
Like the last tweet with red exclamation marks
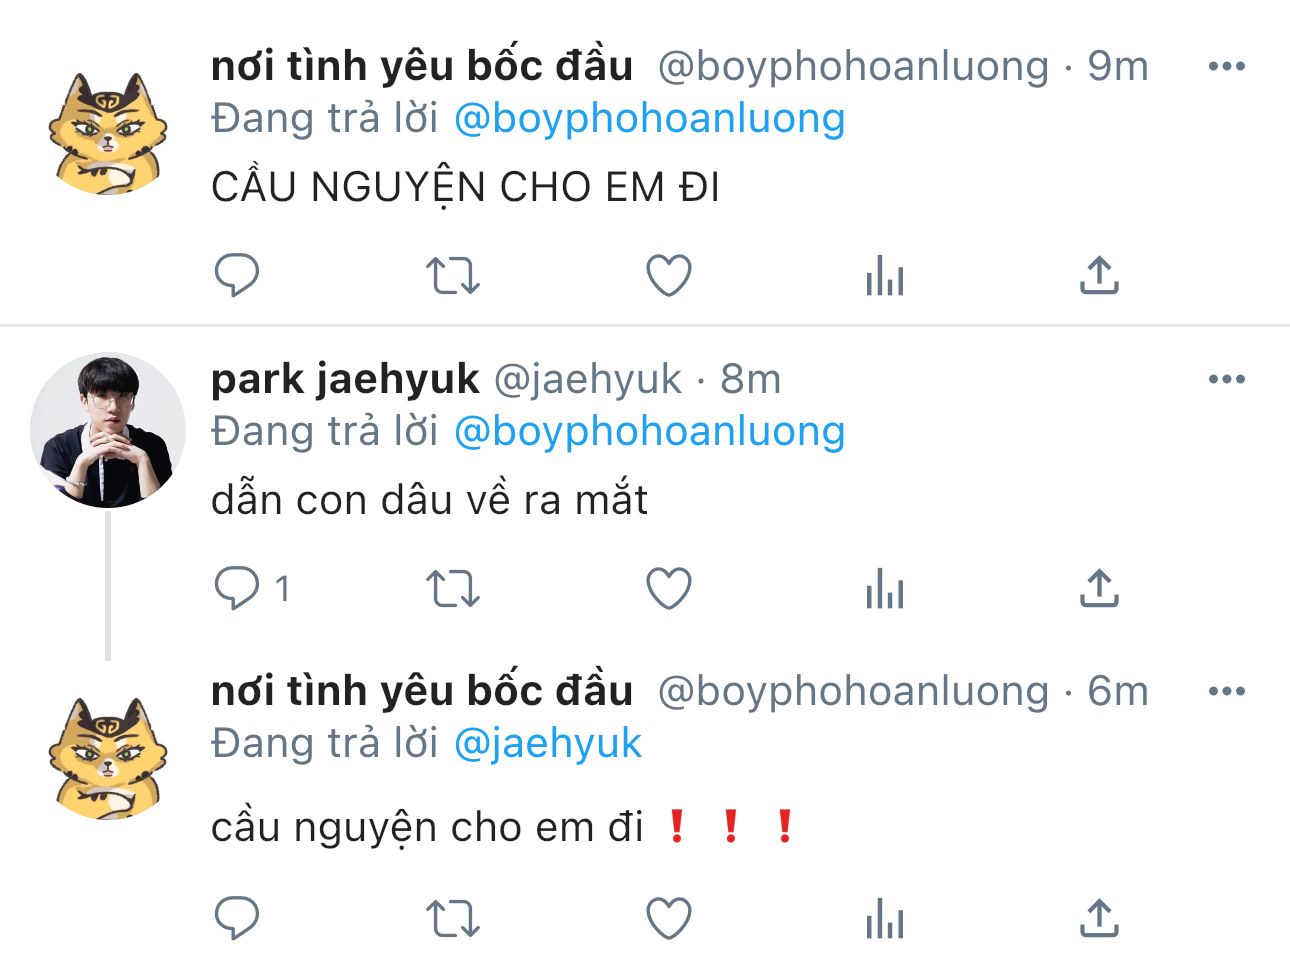click(x=668, y=918)
